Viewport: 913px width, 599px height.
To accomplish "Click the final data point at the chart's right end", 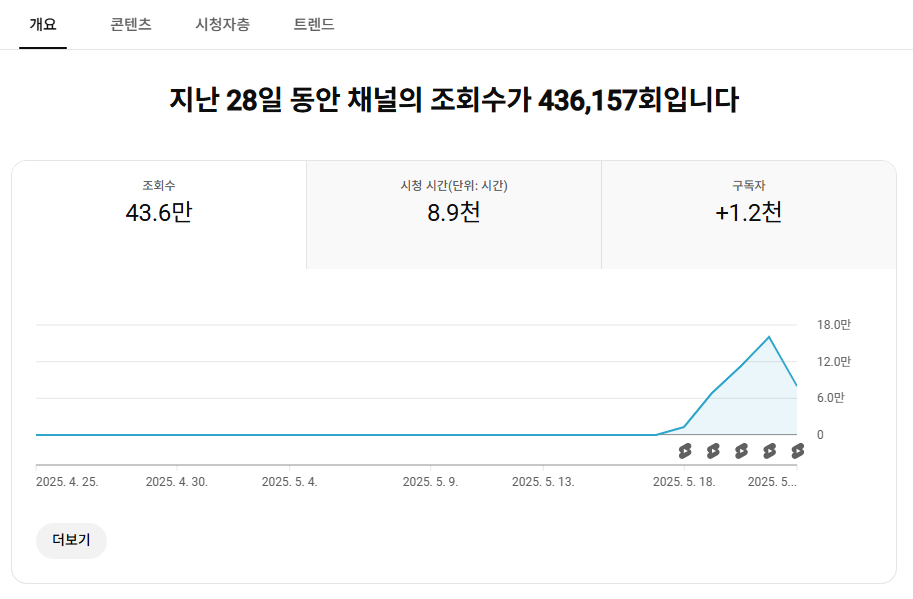I will pos(796,385).
